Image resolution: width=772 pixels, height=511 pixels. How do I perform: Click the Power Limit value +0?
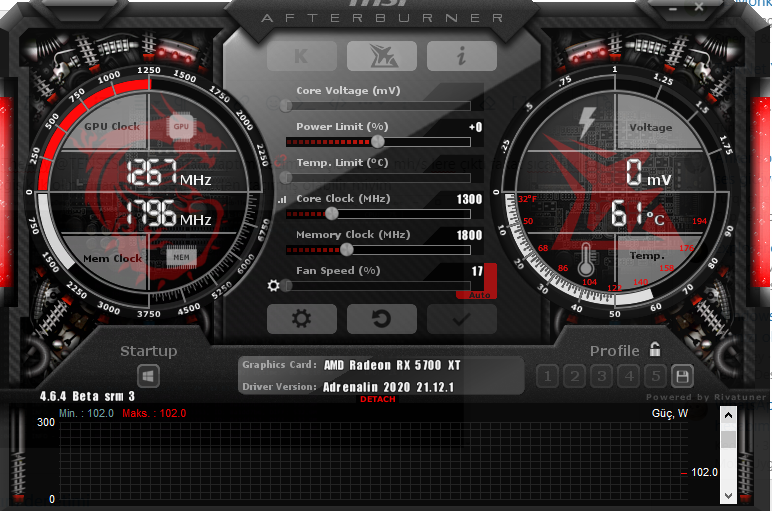point(476,127)
